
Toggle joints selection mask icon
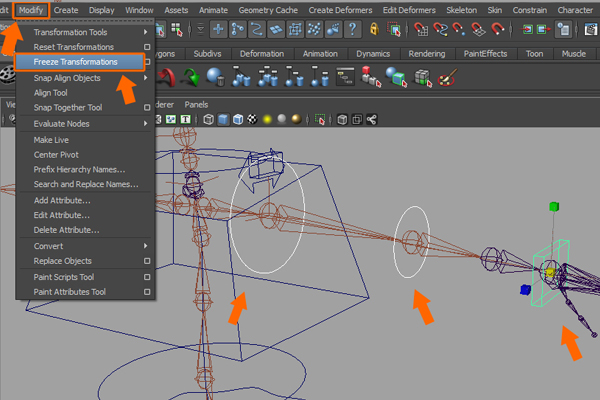[x=238, y=29]
